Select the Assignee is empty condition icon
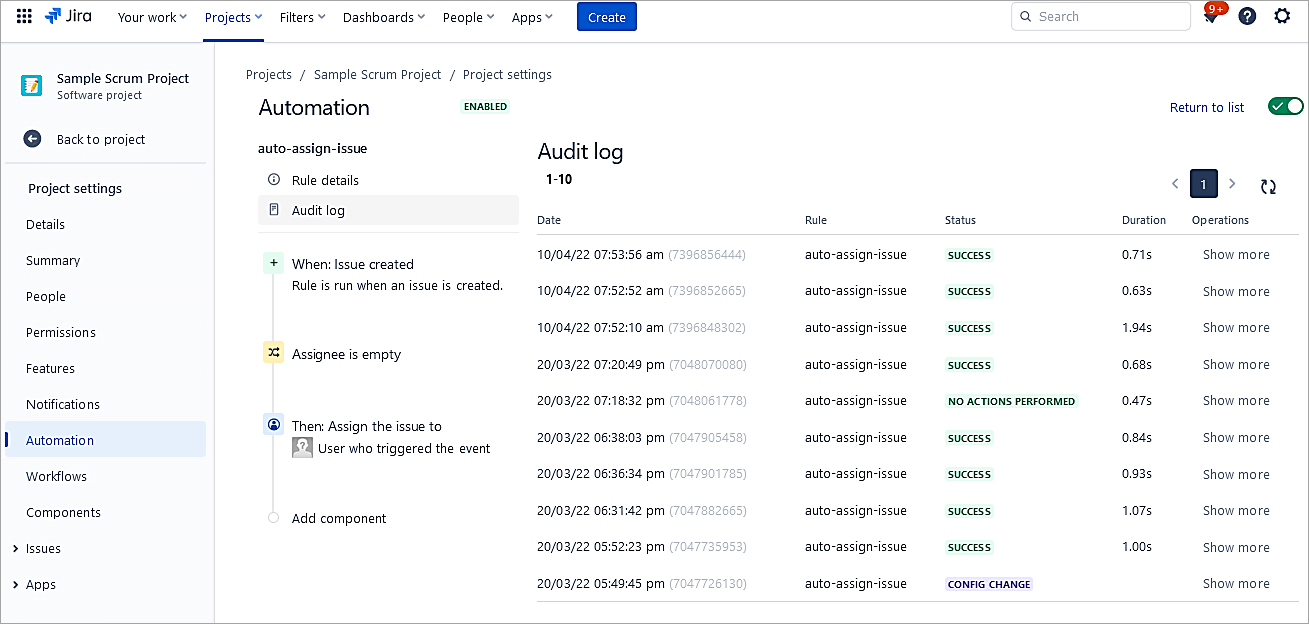1309x624 pixels. pos(274,353)
